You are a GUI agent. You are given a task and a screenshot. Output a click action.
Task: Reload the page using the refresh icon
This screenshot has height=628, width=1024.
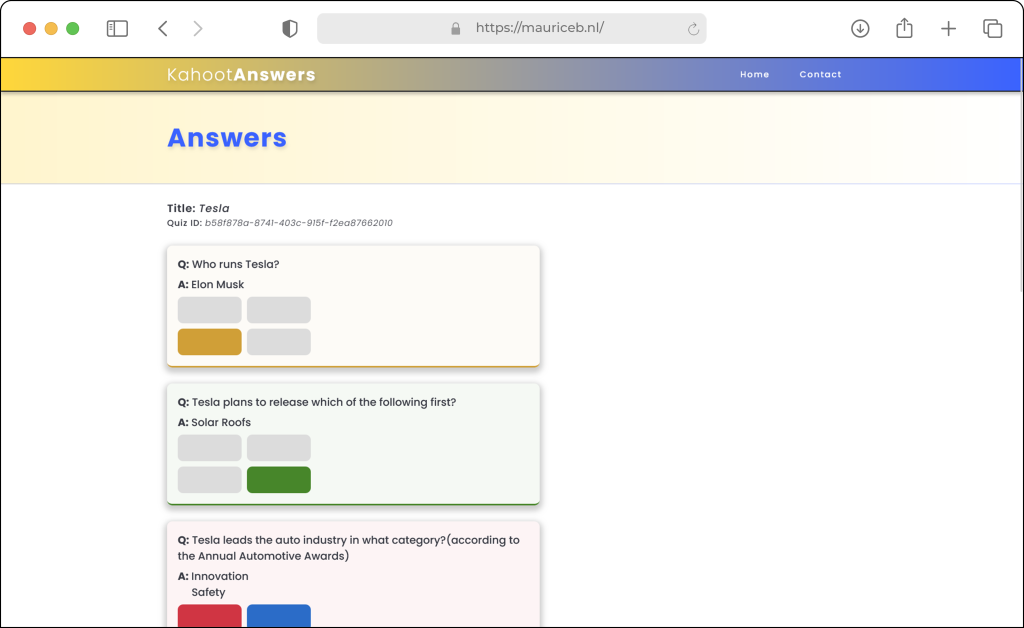[x=693, y=29]
